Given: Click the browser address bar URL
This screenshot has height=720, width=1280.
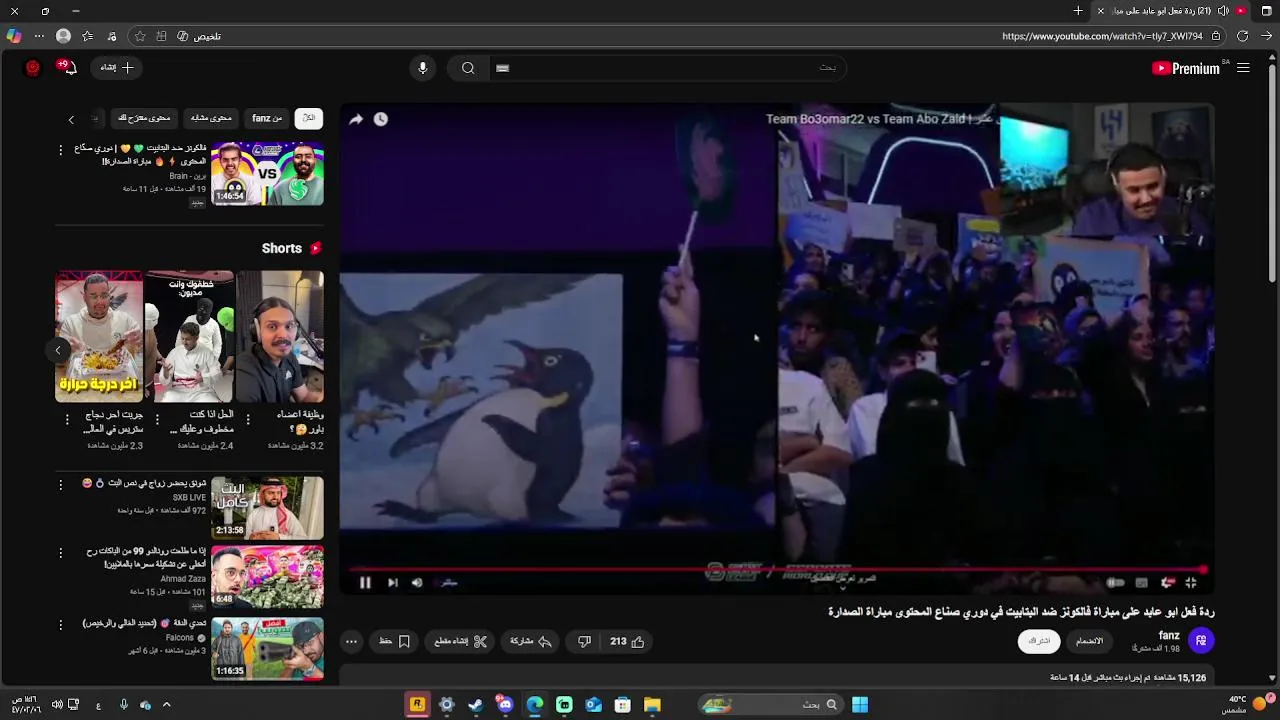Looking at the screenshot, I should [x=1102, y=36].
